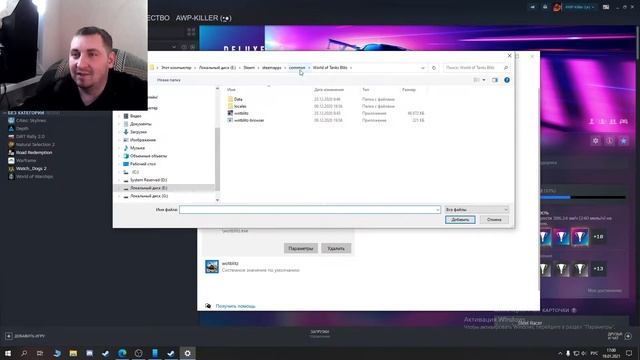Click the Параметры button
Screen dimensions: 640x360
pyautogui.click(x=301, y=248)
